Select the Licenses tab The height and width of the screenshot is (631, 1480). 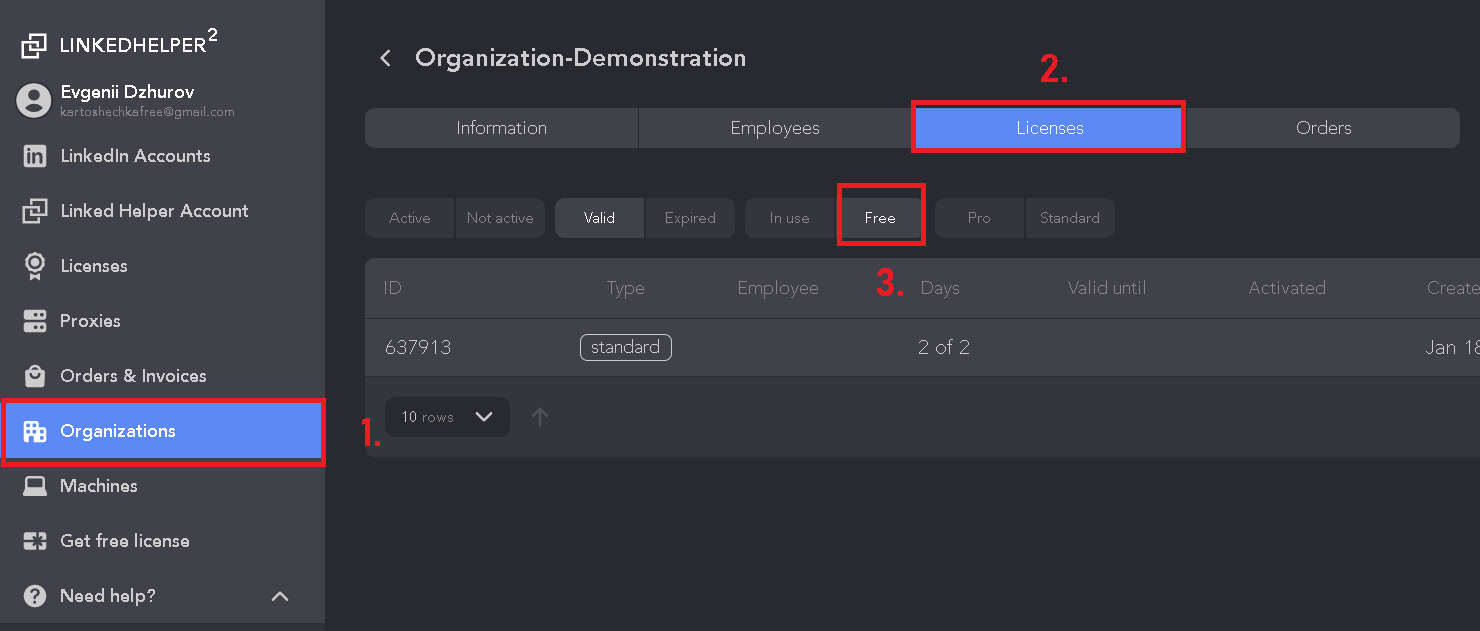tap(1049, 128)
